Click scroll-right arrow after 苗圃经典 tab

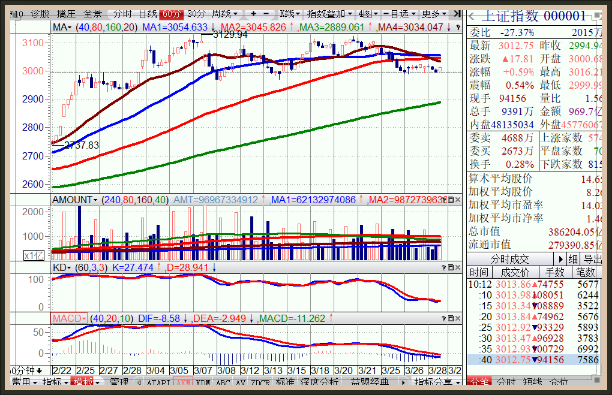click(402, 382)
